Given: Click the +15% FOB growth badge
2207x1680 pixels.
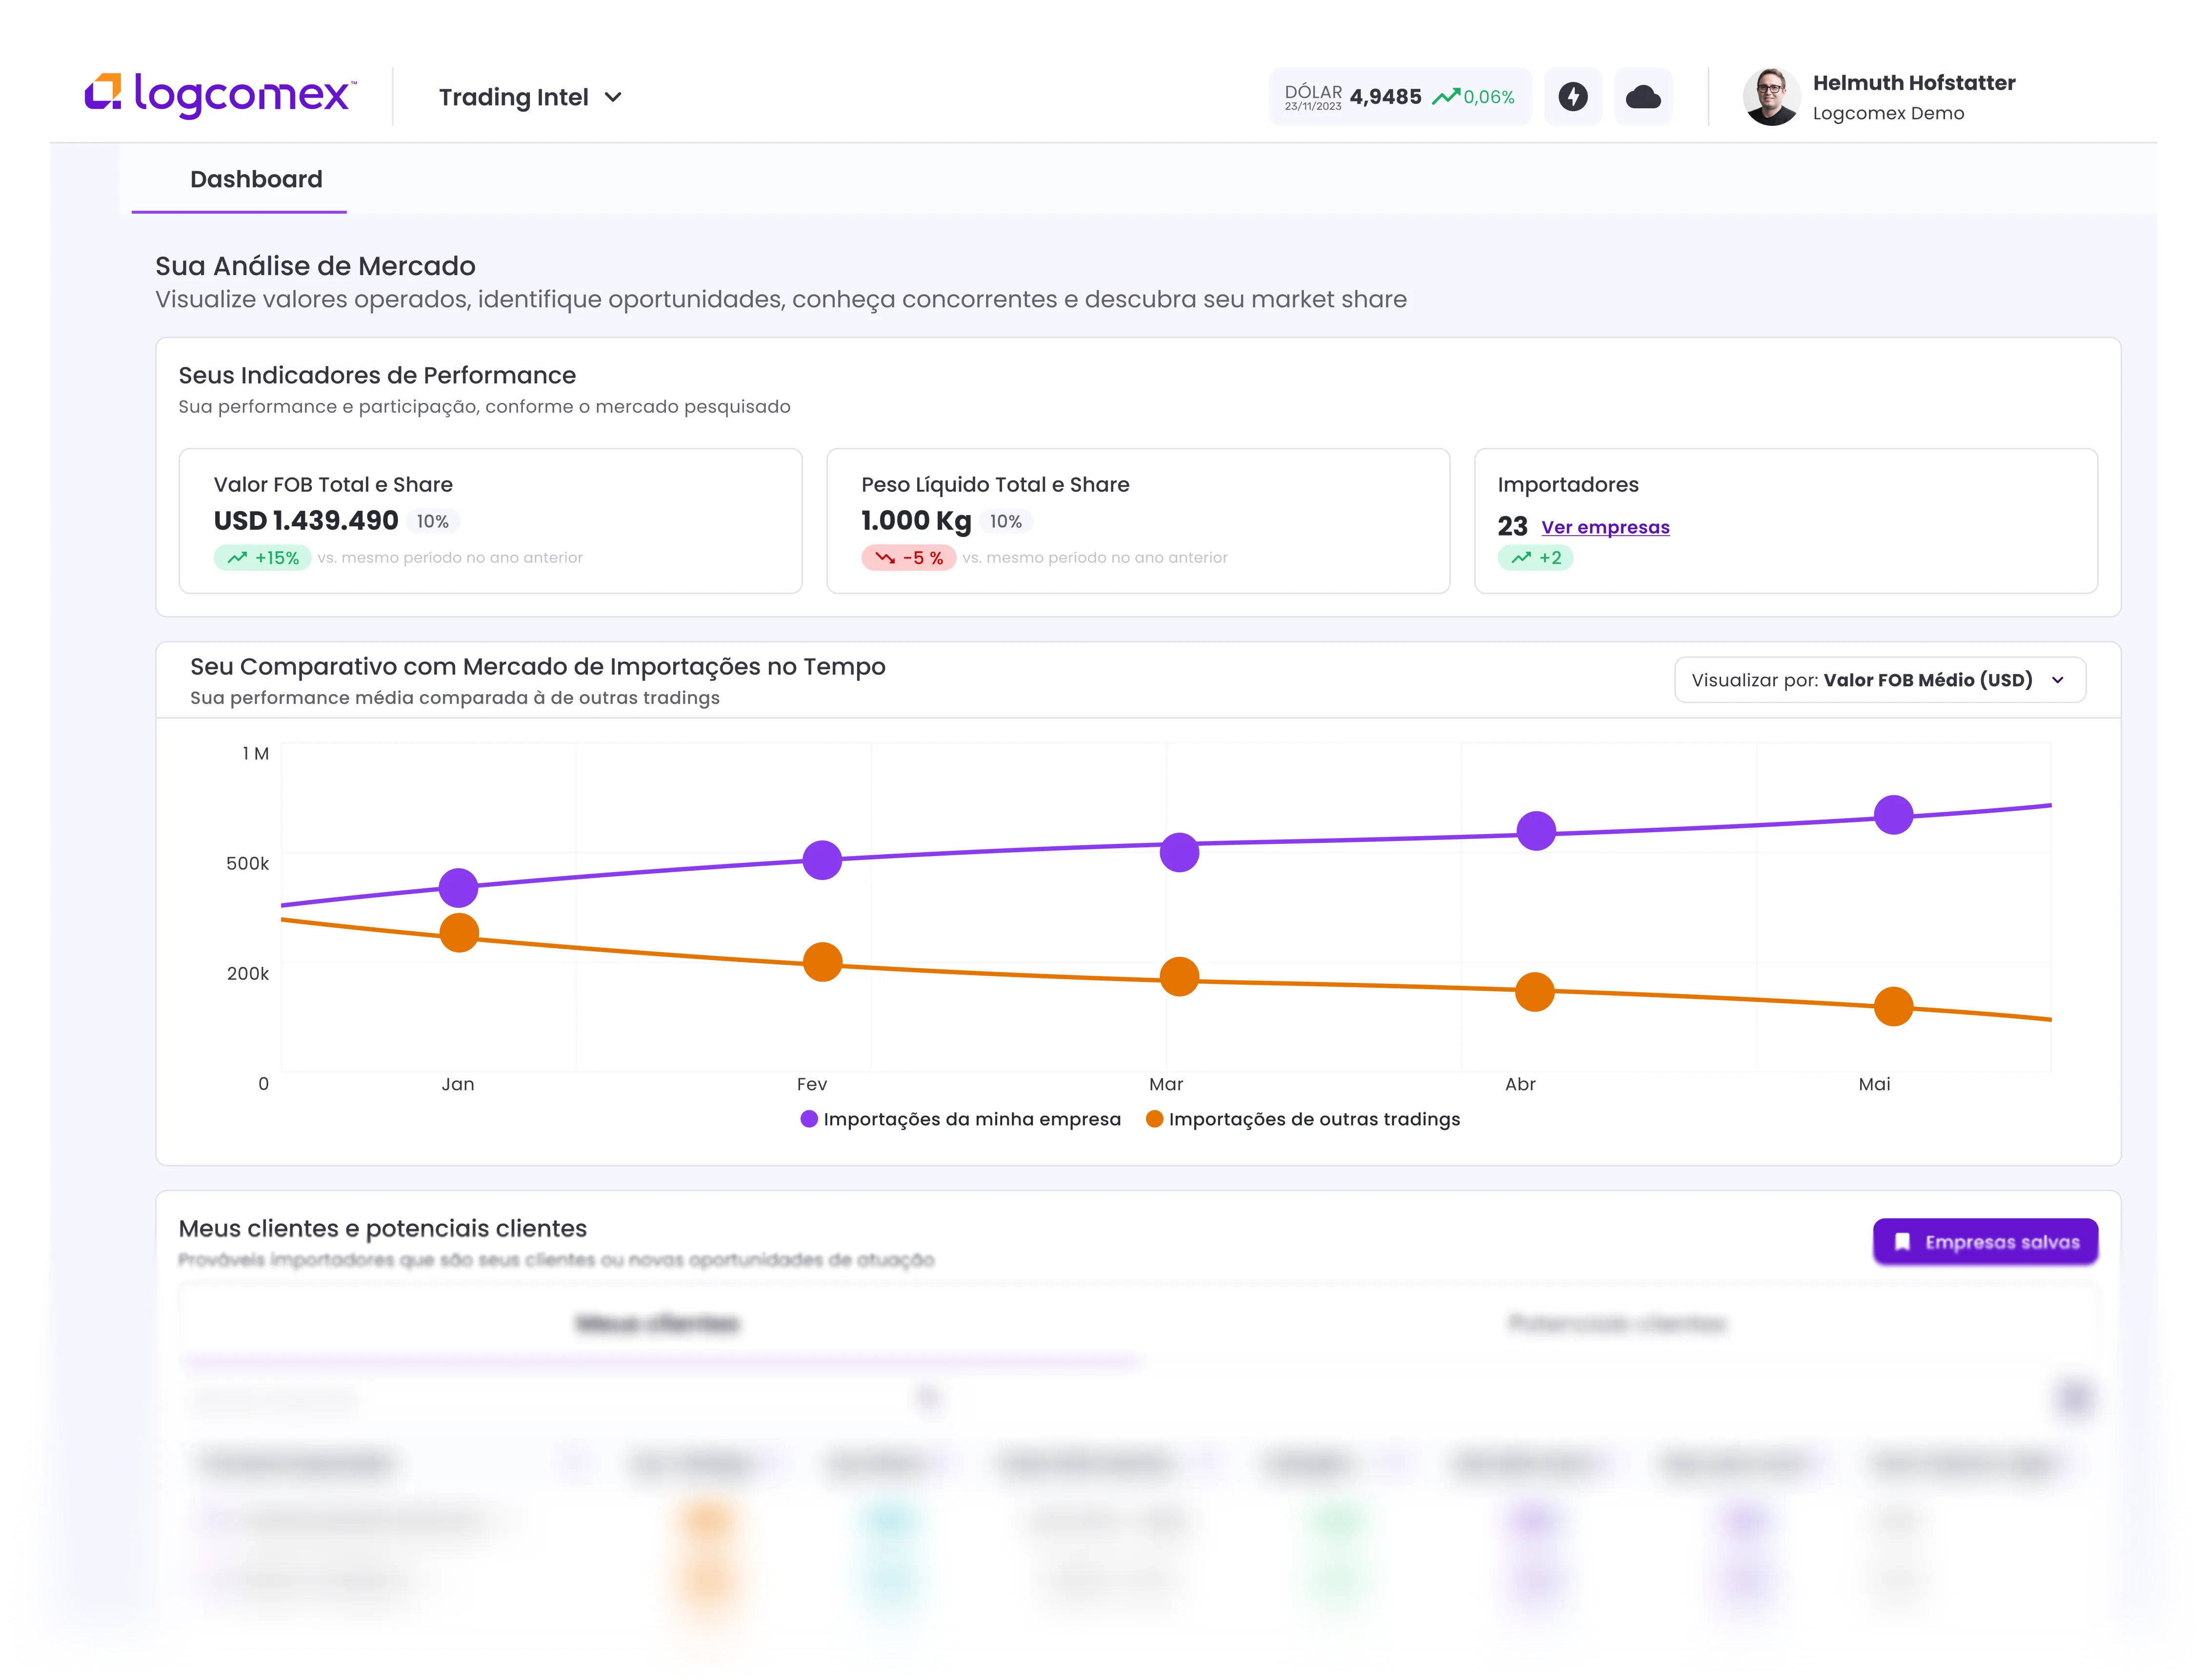Looking at the screenshot, I should pyautogui.click(x=263, y=558).
